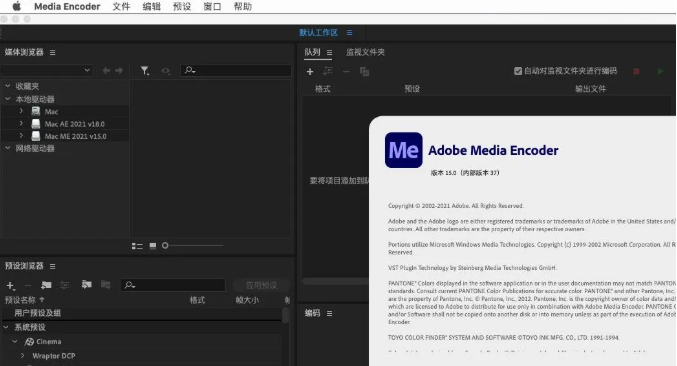Select the Mac drive icon
Screen dimensions: 677x366
pos(36,111)
